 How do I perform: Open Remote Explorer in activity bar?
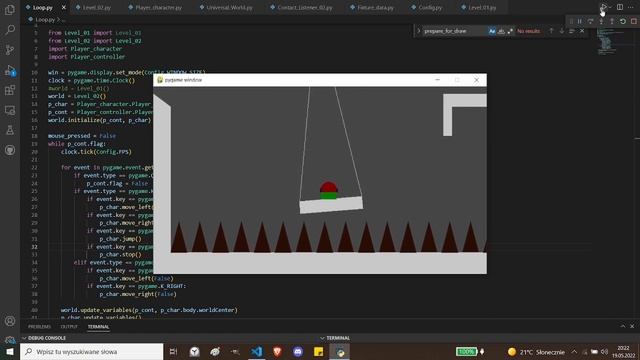(10, 110)
